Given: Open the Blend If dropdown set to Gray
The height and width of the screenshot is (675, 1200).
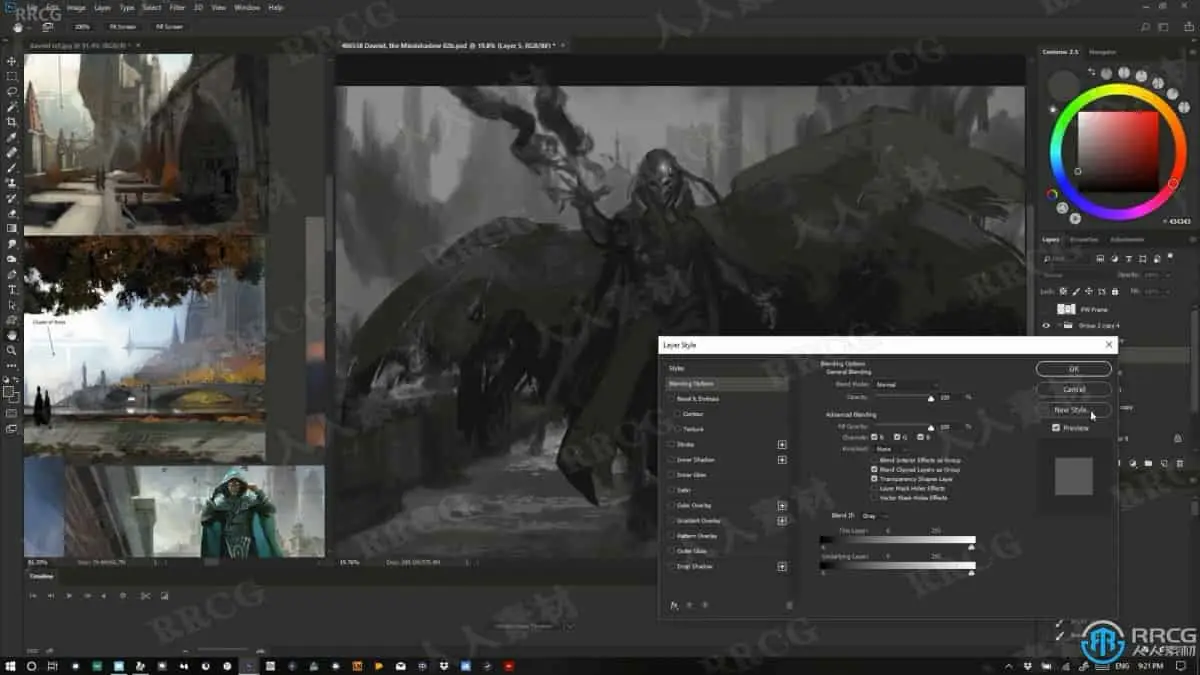Looking at the screenshot, I should point(874,515).
